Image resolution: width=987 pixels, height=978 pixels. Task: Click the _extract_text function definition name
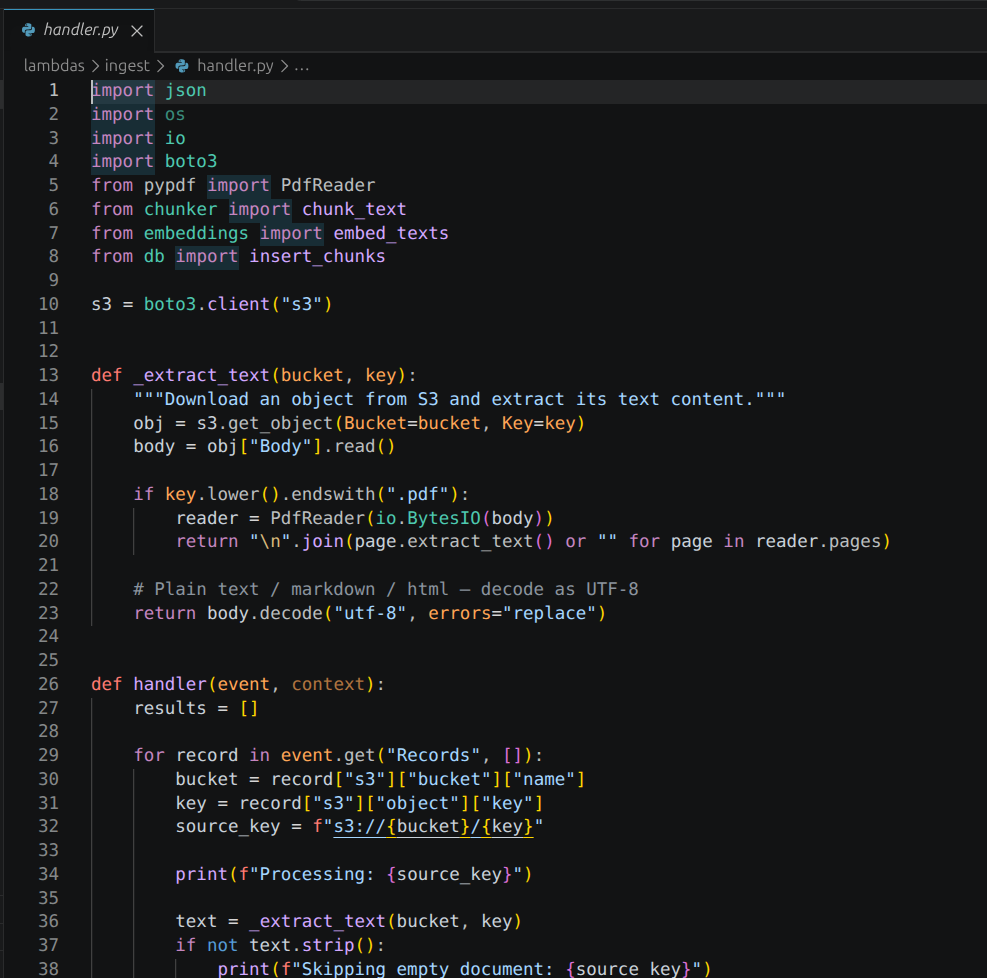pos(201,376)
